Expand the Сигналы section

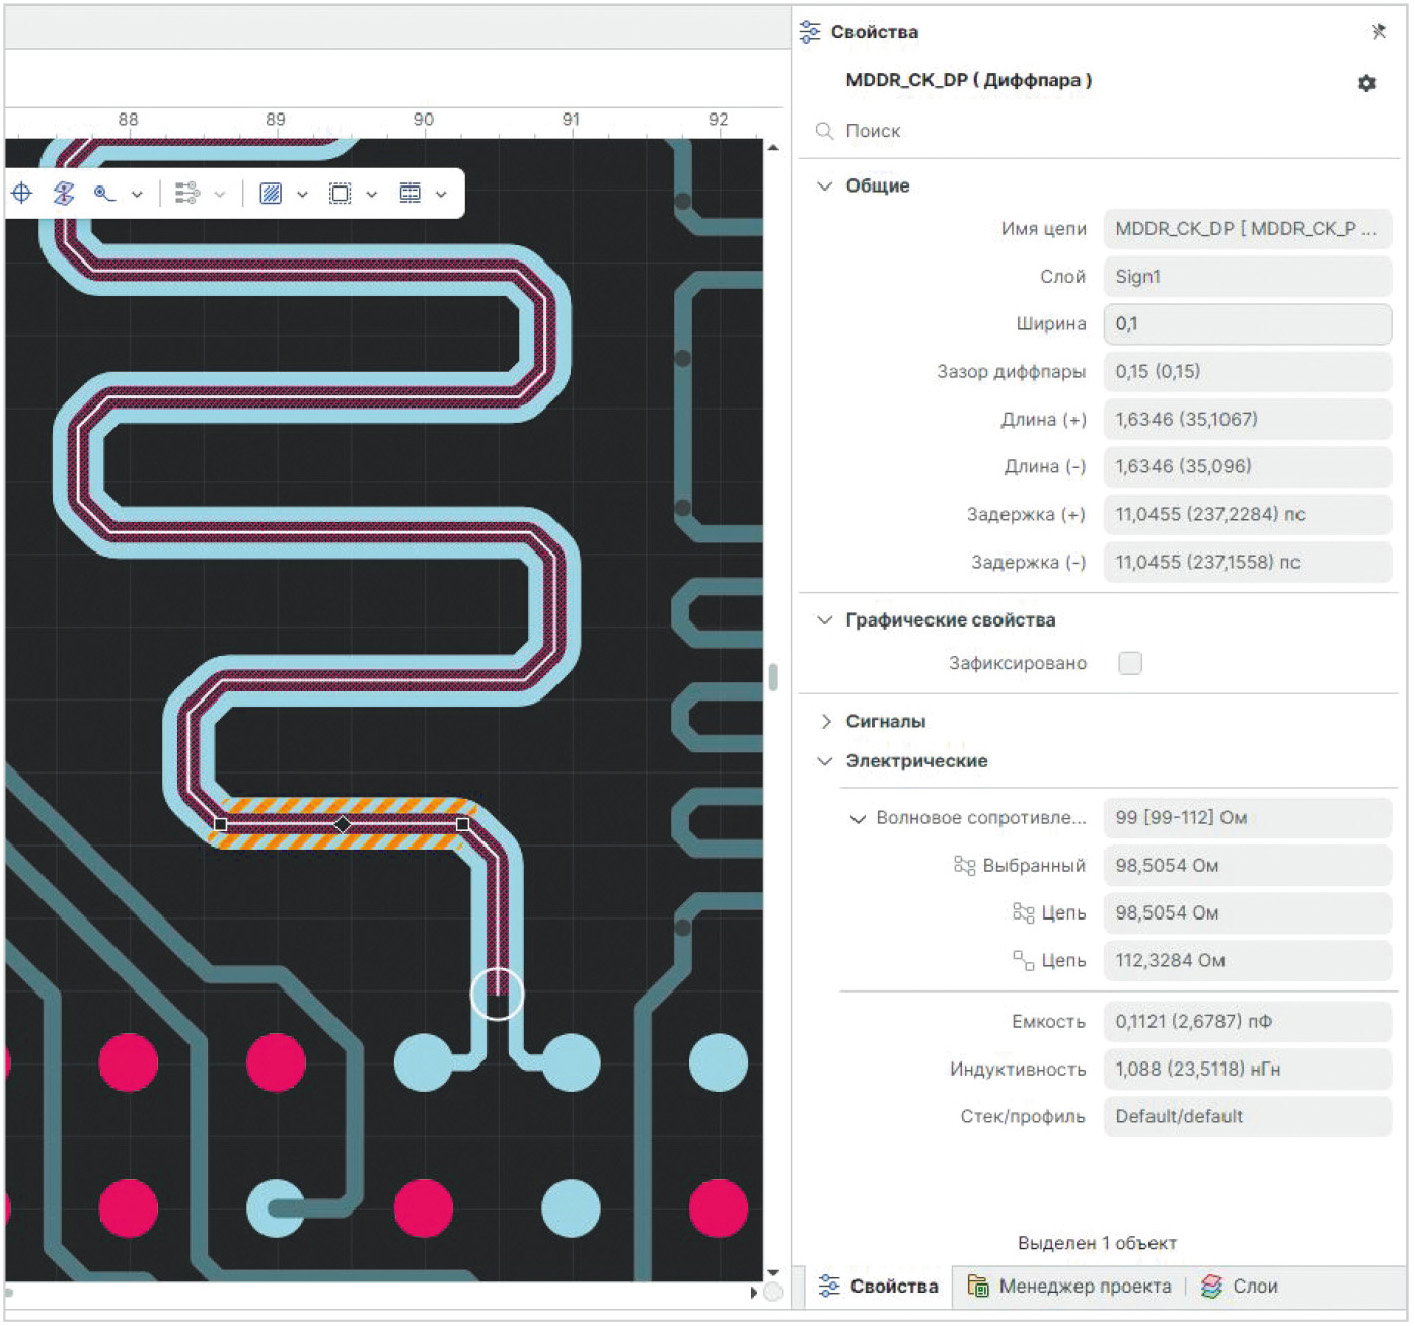[x=825, y=721]
